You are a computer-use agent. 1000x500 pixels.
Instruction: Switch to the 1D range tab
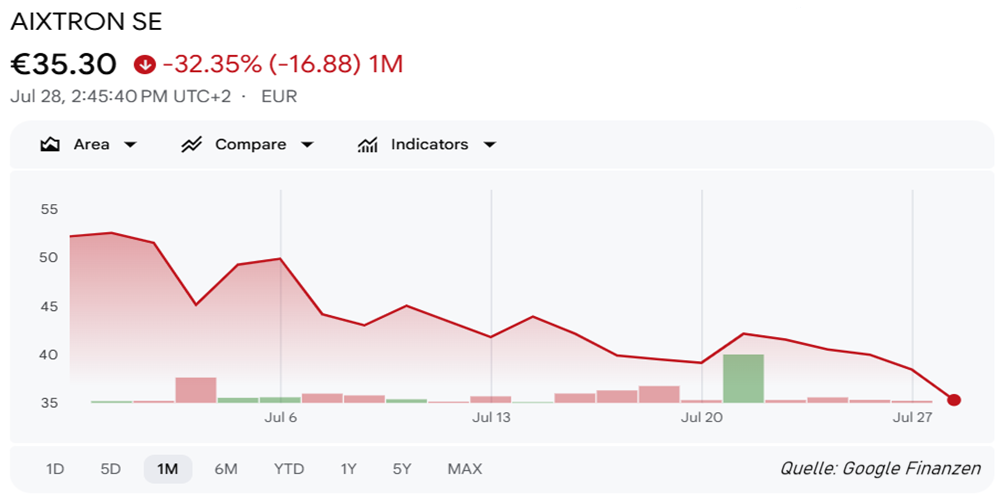click(55, 469)
